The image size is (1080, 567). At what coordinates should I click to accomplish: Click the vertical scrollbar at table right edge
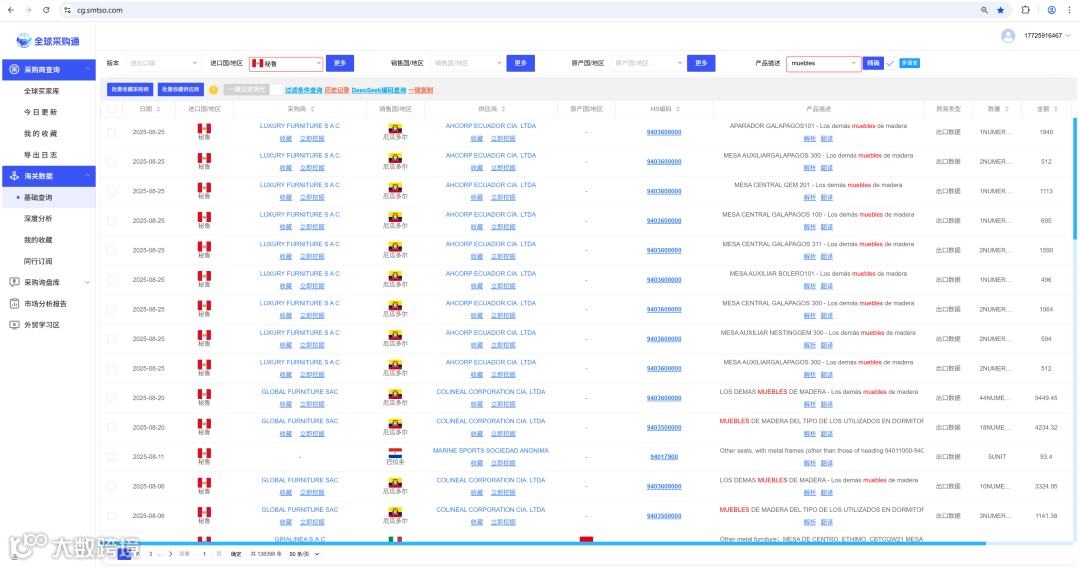[x=1075, y=179]
